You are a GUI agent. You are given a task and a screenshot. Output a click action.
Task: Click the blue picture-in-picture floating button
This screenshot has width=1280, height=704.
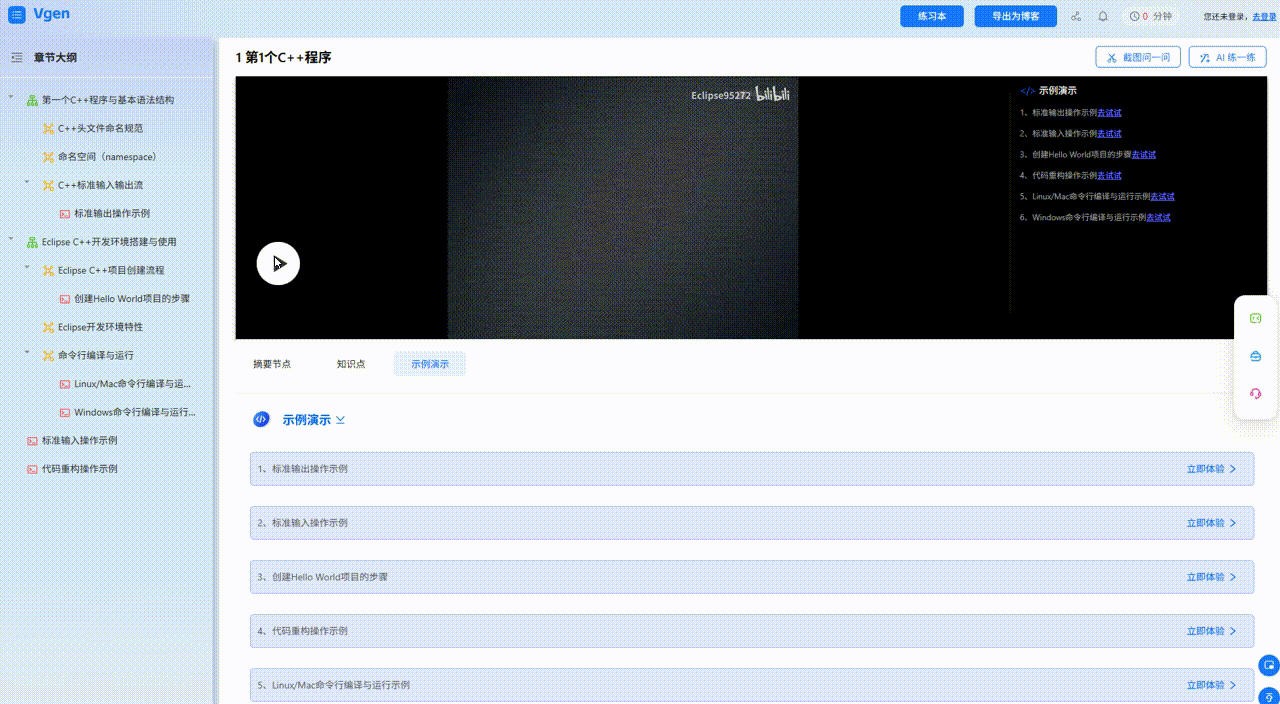tap(1268, 665)
